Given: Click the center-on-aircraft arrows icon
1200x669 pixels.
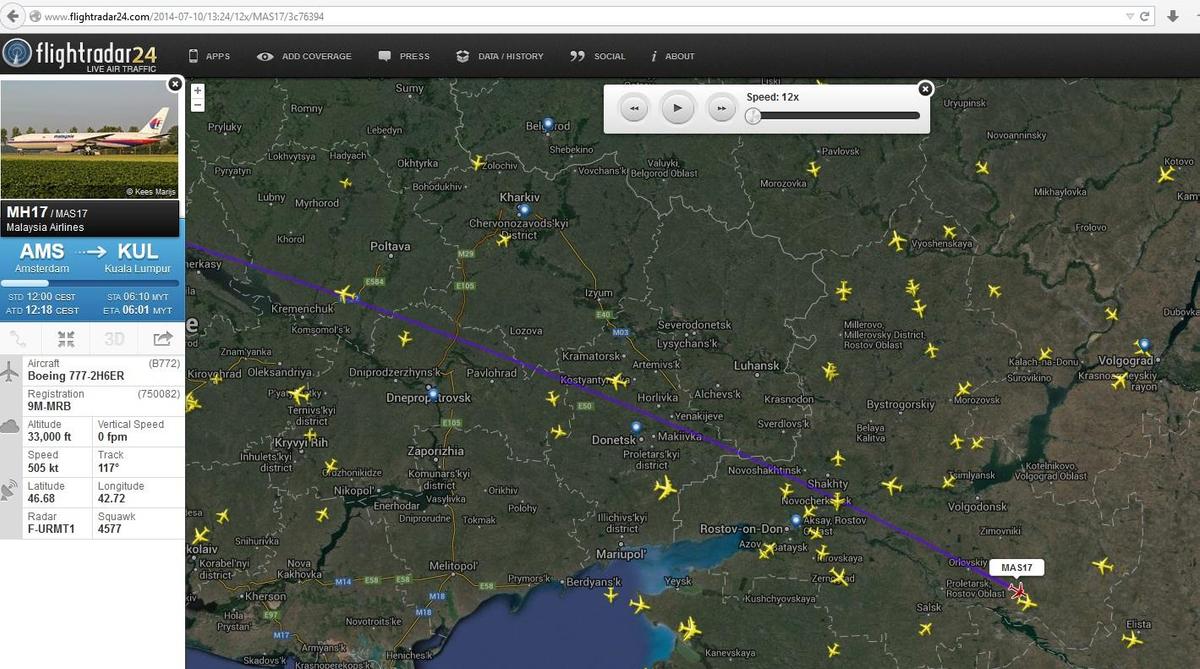Looking at the screenshot, I should [x=66, y=339].
